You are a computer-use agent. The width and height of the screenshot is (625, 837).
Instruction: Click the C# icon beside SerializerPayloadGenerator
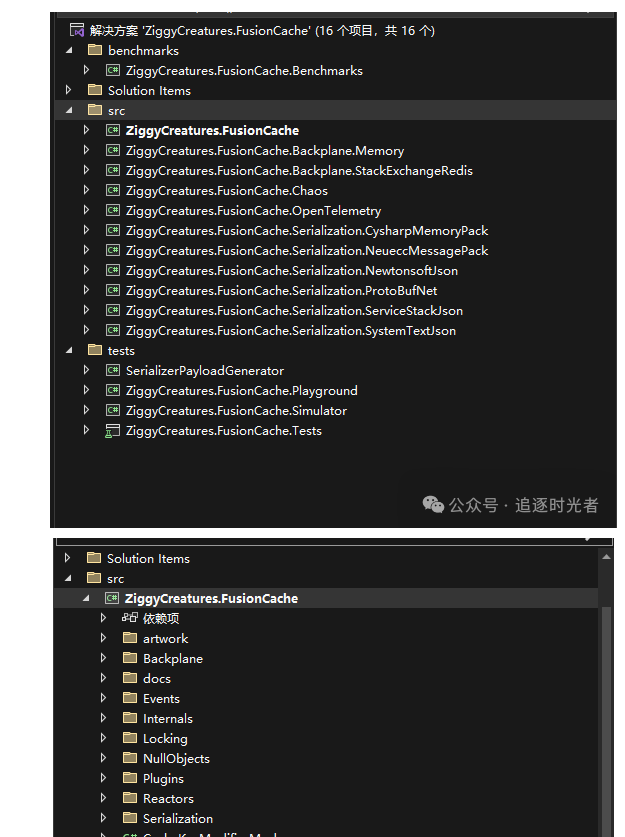pos(113,371)
